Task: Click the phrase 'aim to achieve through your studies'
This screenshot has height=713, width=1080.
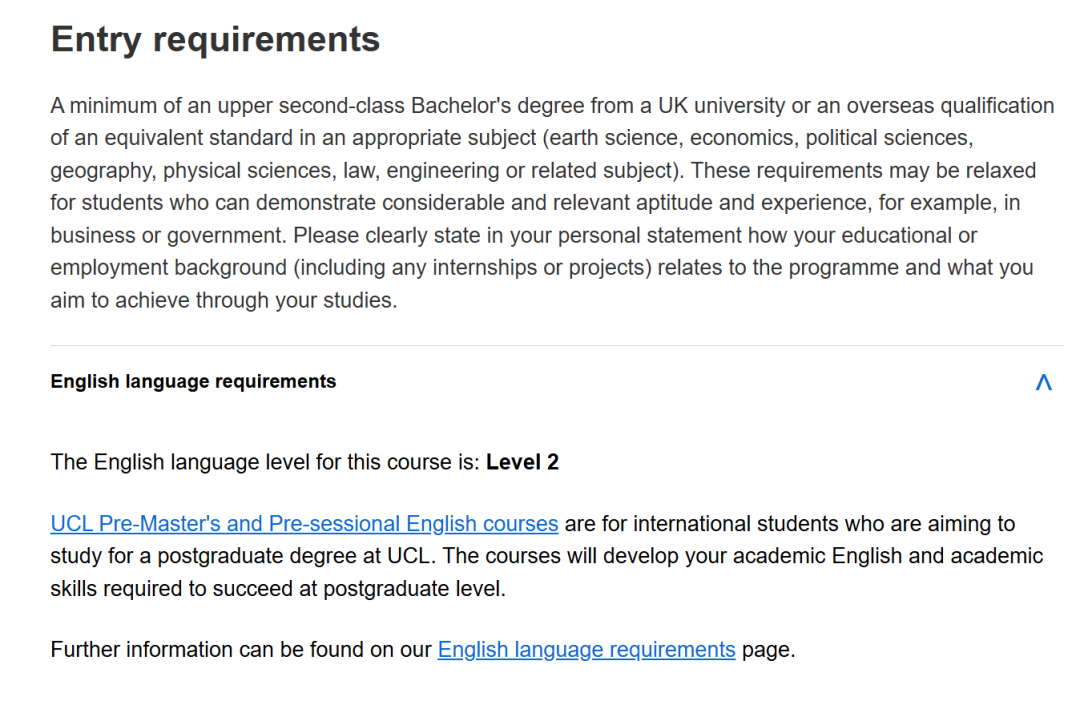Action: [224, 300]
